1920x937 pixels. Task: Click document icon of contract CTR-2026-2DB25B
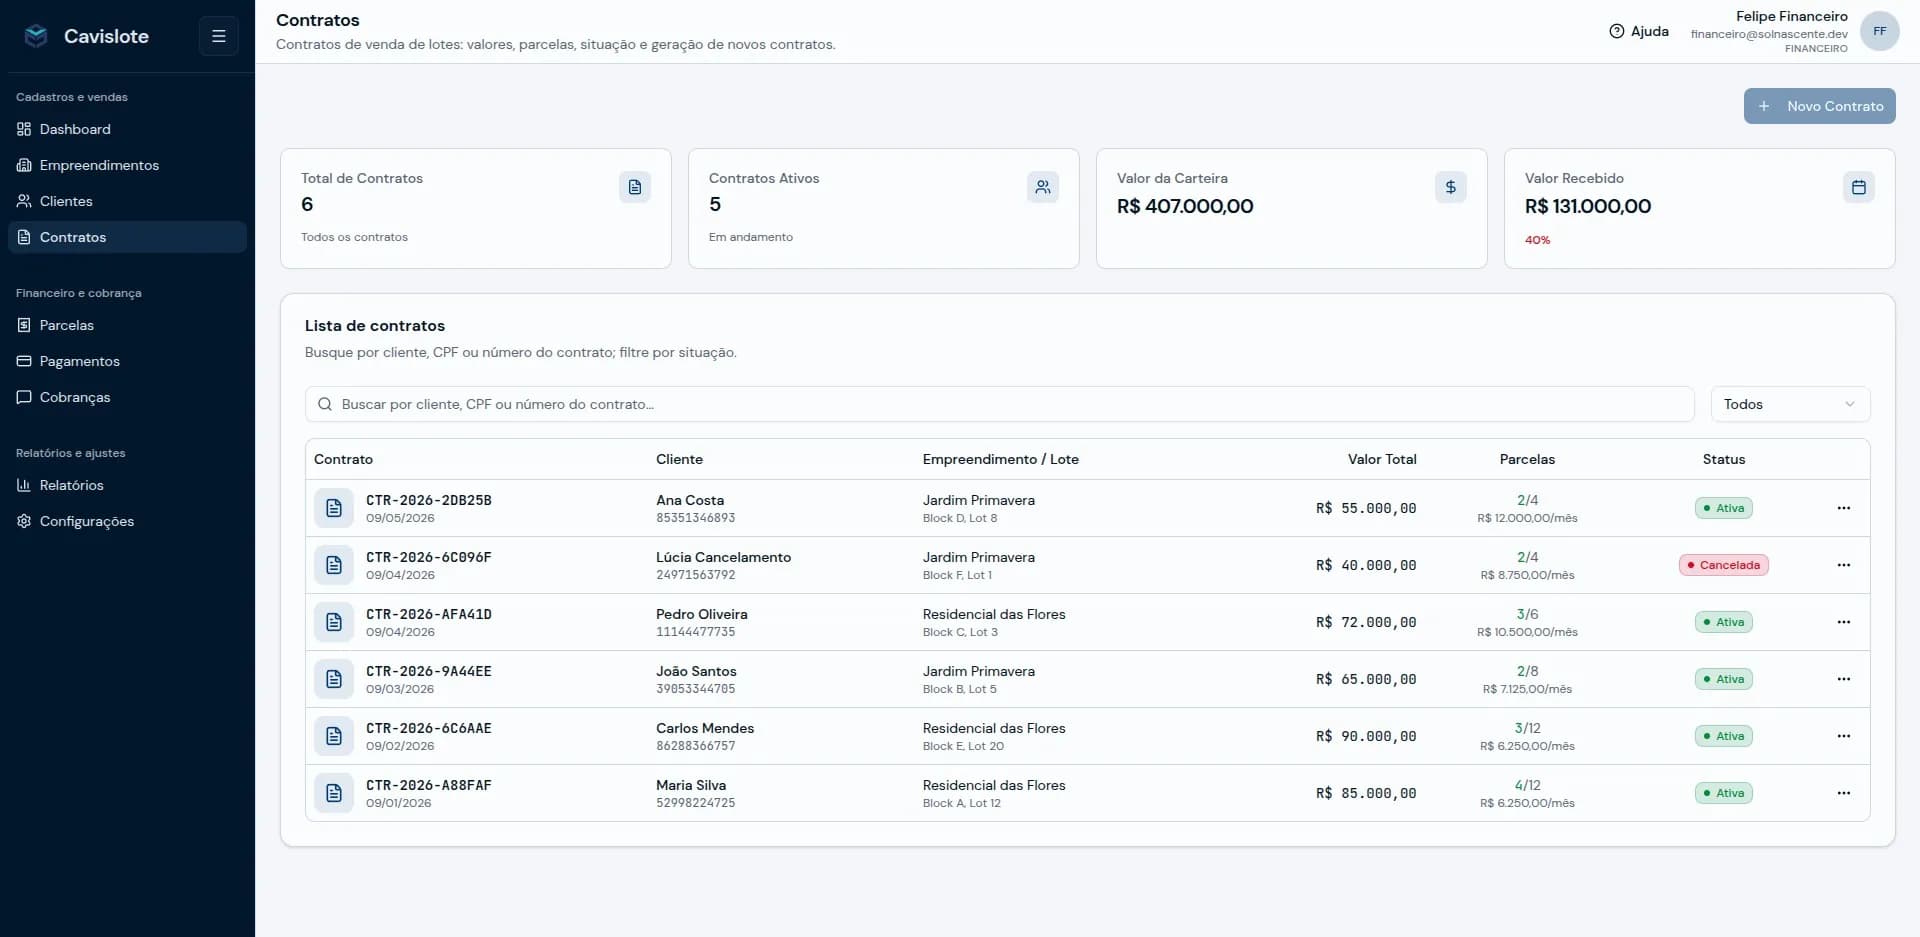tap(334, 508)
